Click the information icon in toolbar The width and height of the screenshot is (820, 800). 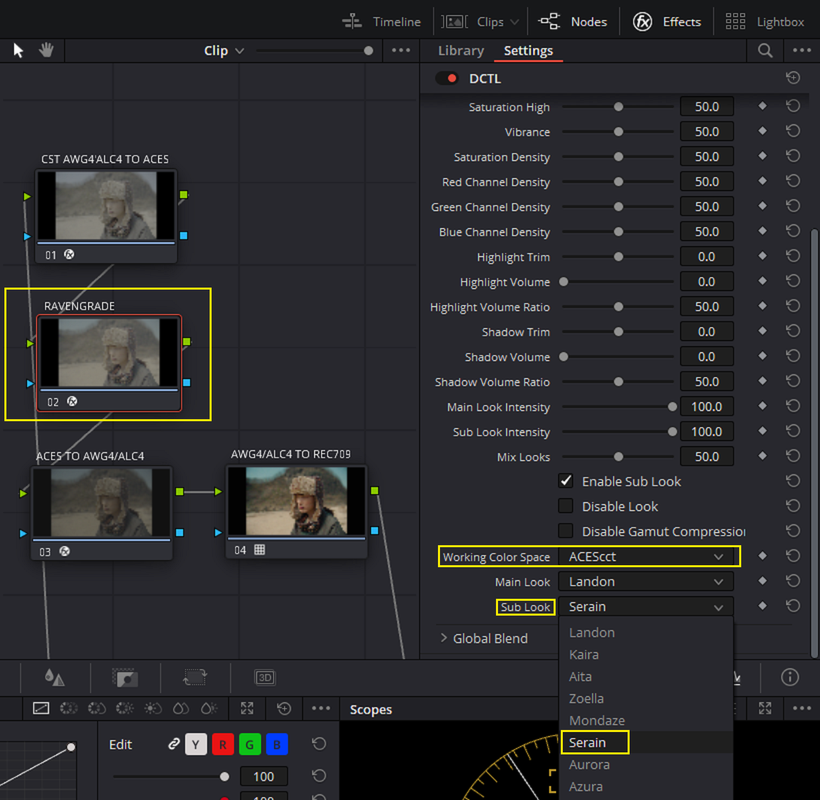[790, 677]
